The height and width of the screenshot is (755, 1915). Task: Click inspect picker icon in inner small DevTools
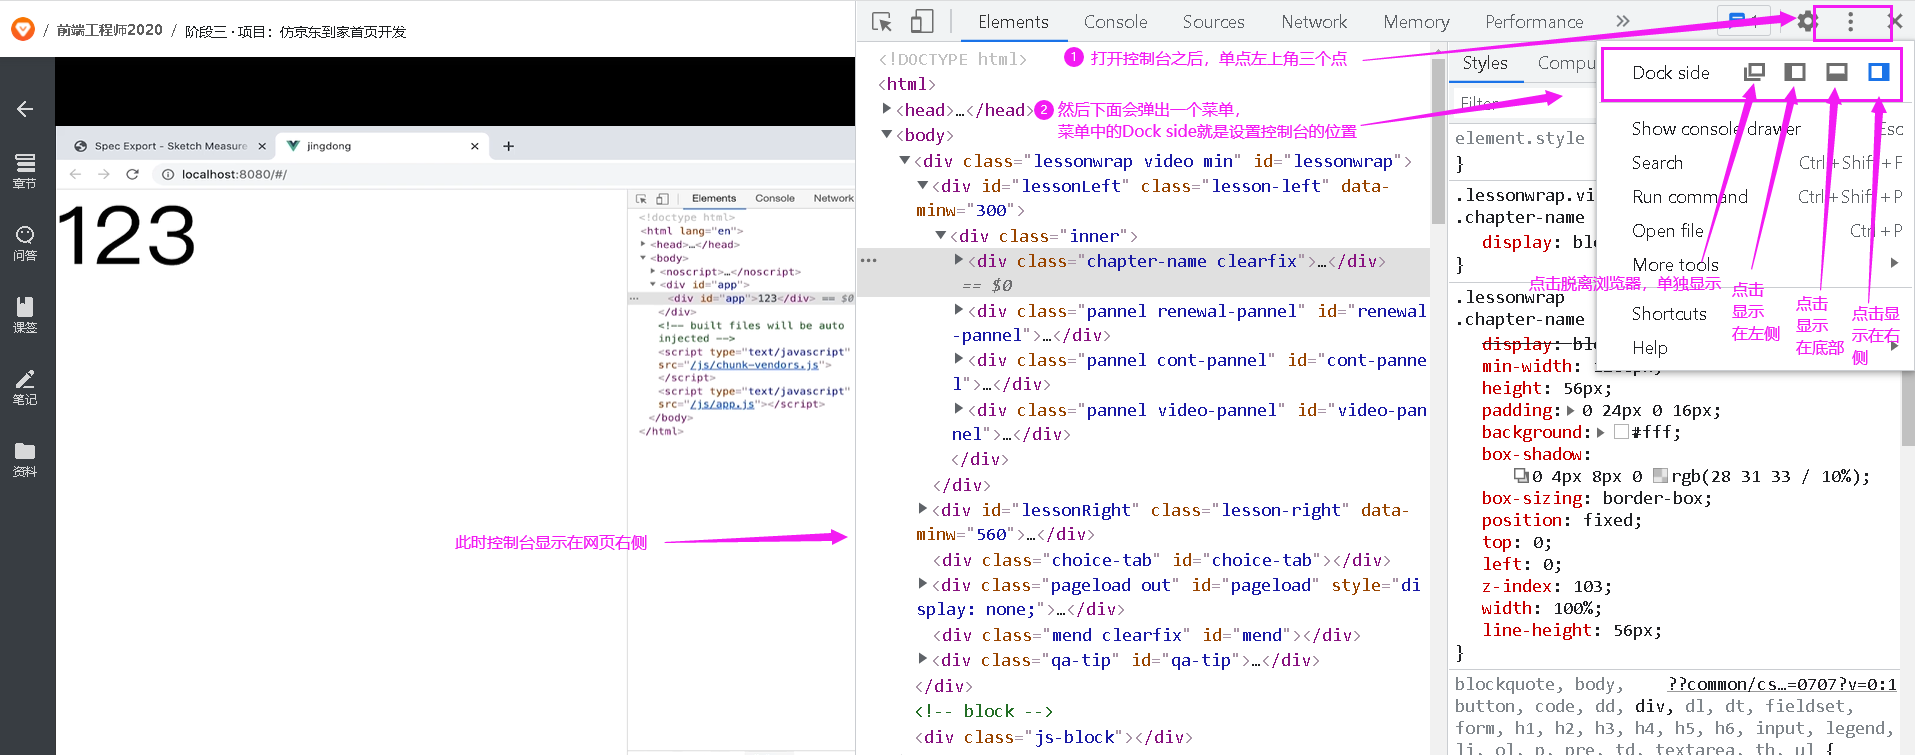[x=642, y=199]
